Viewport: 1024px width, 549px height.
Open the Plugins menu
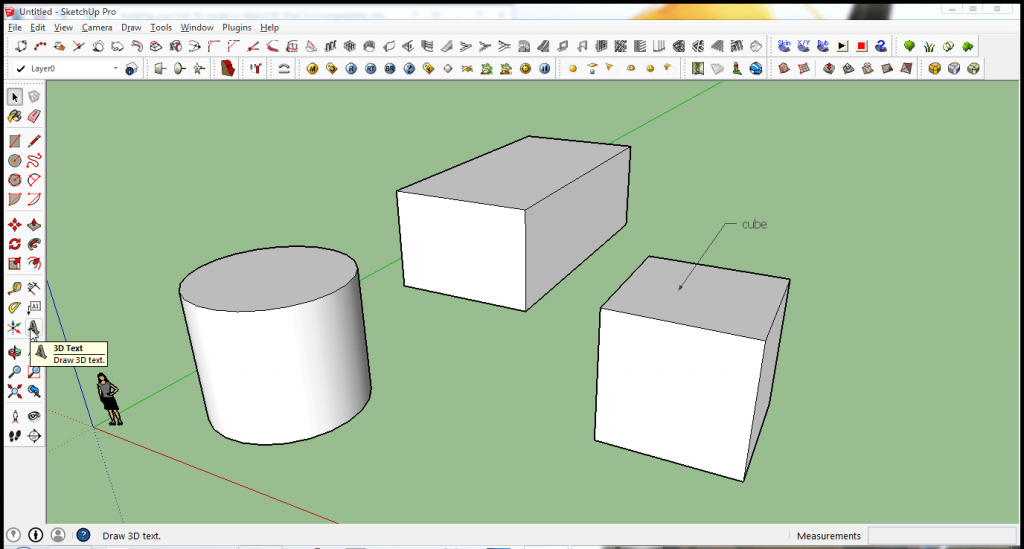click(236, 27)
